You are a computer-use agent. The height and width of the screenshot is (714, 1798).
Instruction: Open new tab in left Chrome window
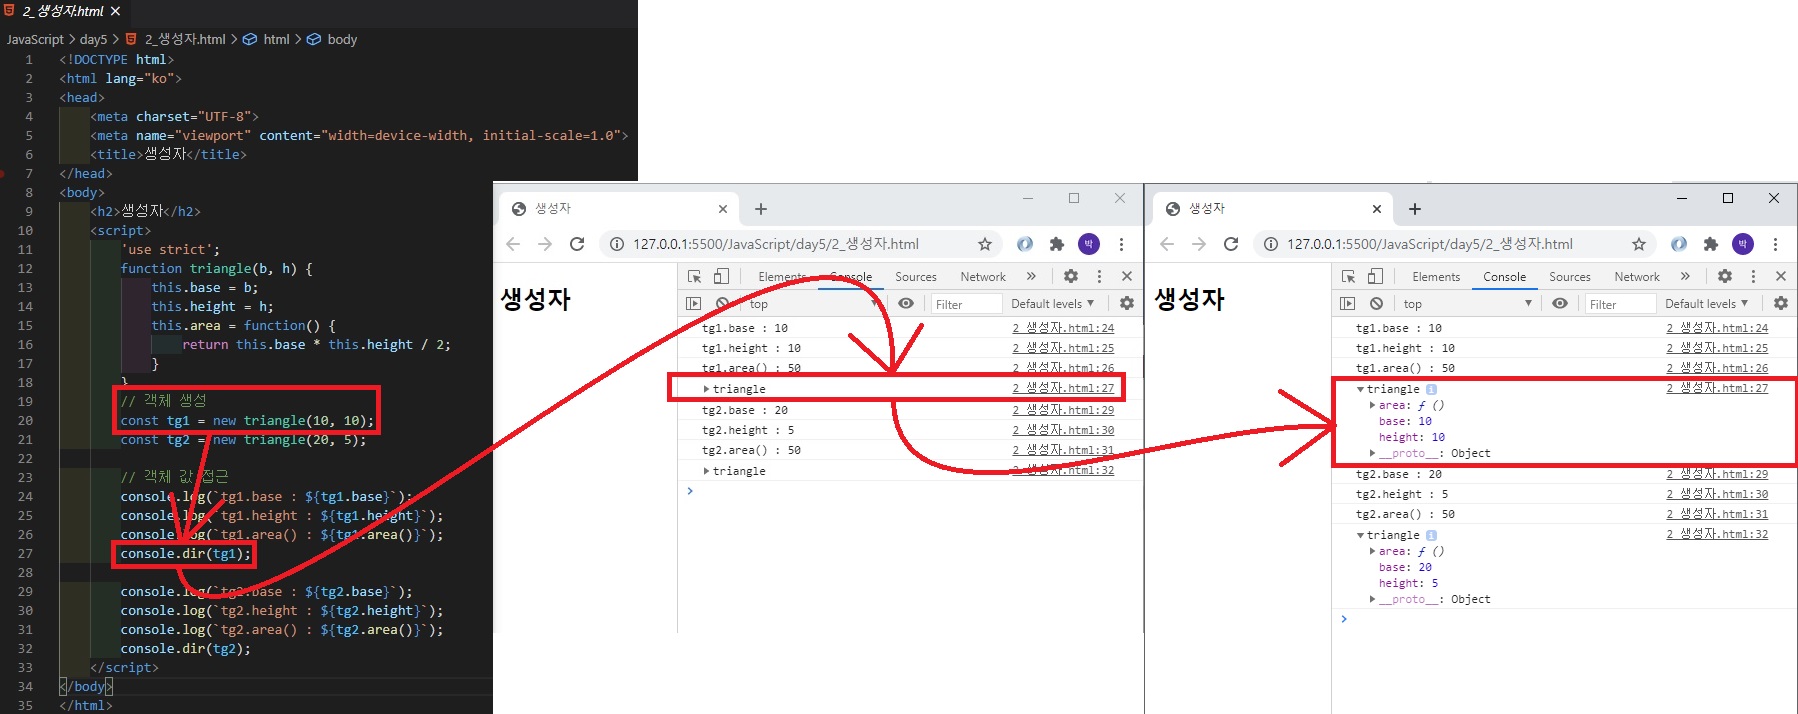[x=760, y=209]
